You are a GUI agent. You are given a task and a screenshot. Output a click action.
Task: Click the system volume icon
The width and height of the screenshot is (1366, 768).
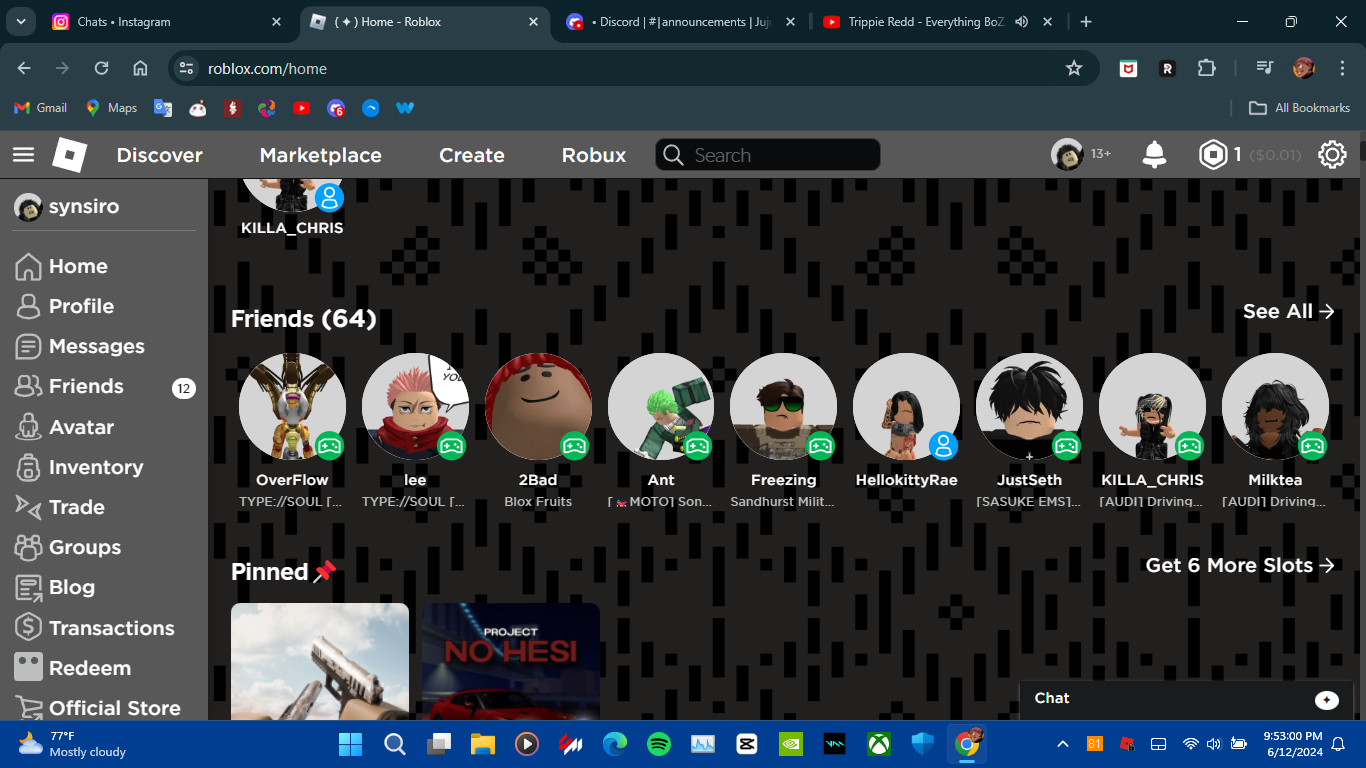(1214, 744)
